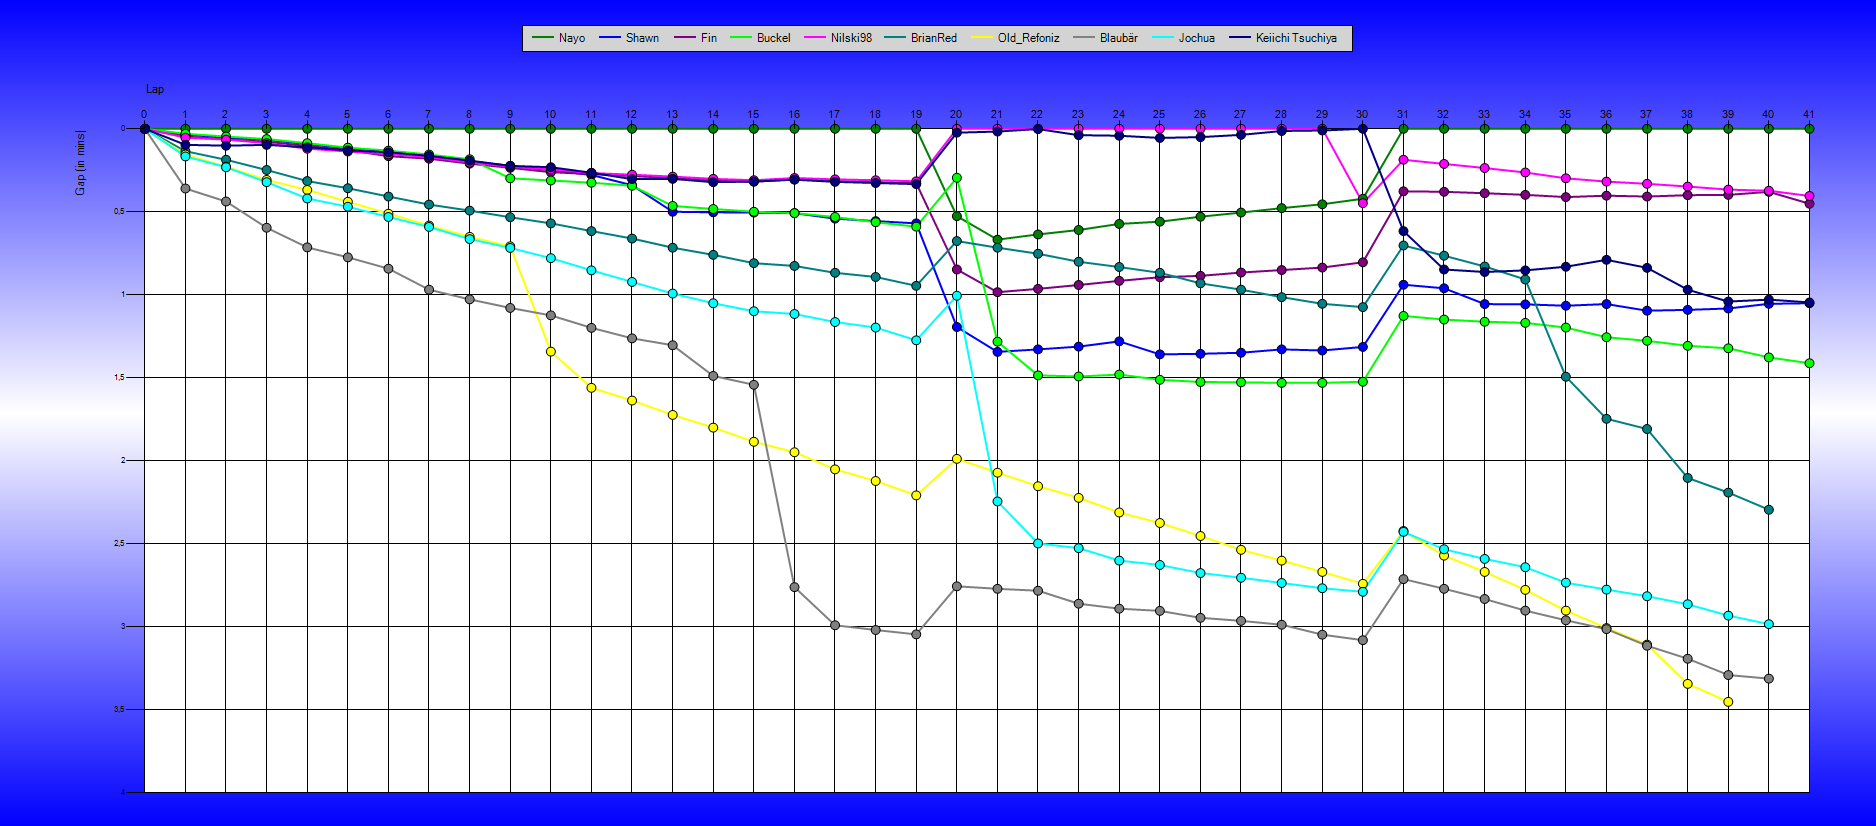Click lap number 25 on the top axis
The image size is (1876, 826).
[x=1159, y=114]
